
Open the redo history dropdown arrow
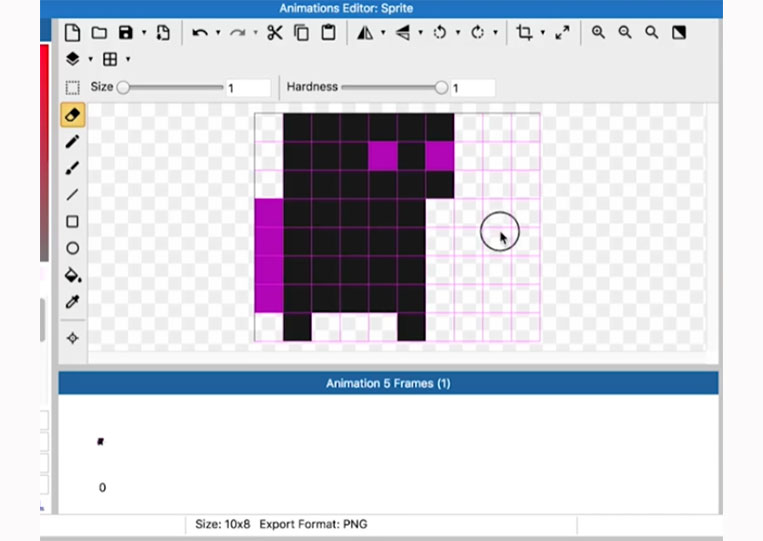255,33
